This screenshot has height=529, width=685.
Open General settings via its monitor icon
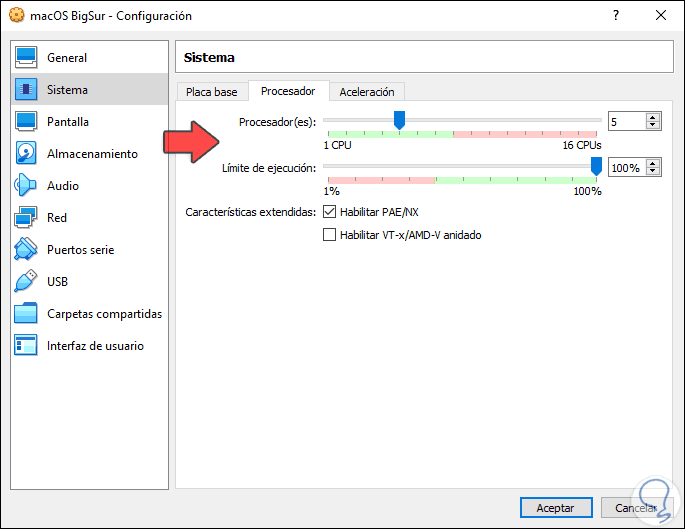(26, 57)
